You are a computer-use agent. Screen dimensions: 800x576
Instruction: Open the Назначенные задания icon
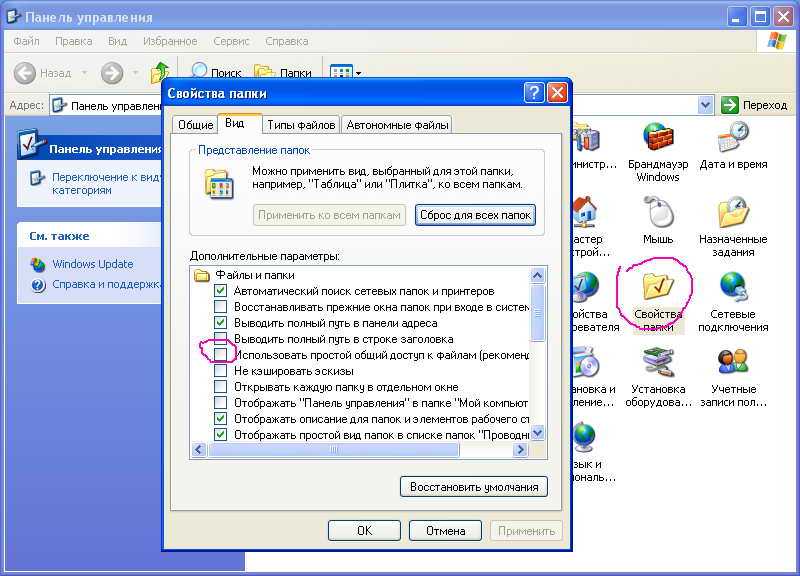coord(733,212)
